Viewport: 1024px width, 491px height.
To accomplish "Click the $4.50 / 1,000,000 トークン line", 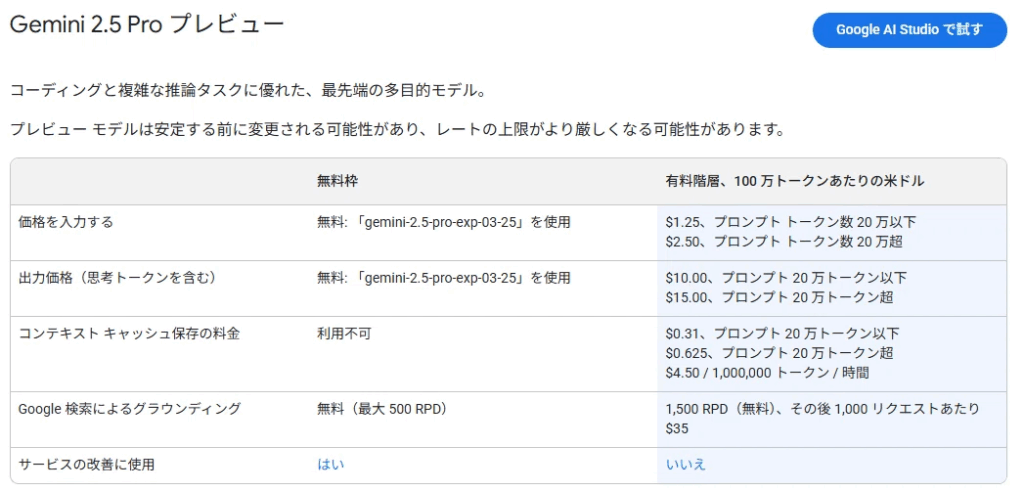I will (767, 372).
